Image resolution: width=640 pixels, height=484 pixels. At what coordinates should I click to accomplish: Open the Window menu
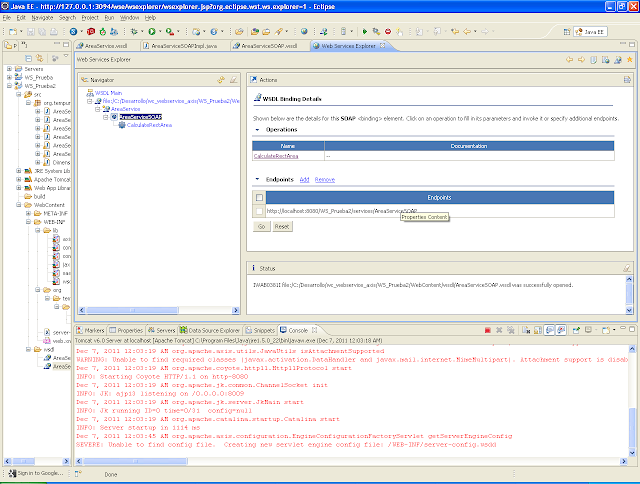129,18
